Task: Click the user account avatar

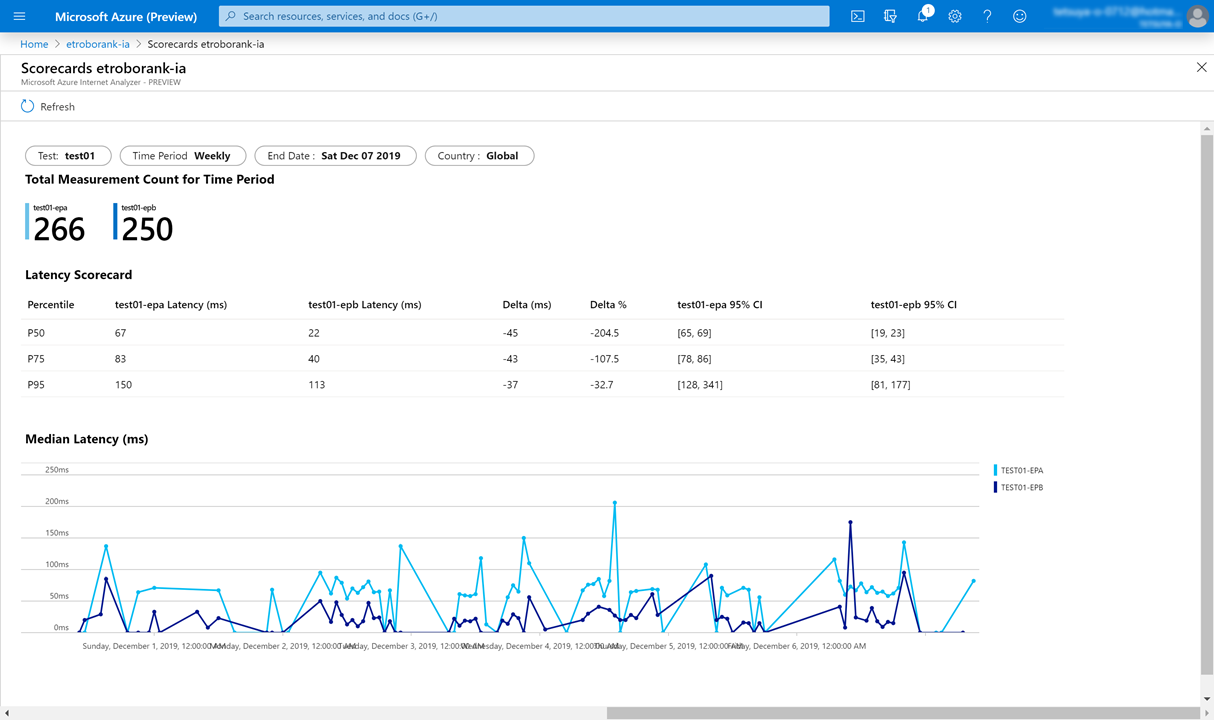Action: click(x=1196, y=16)
